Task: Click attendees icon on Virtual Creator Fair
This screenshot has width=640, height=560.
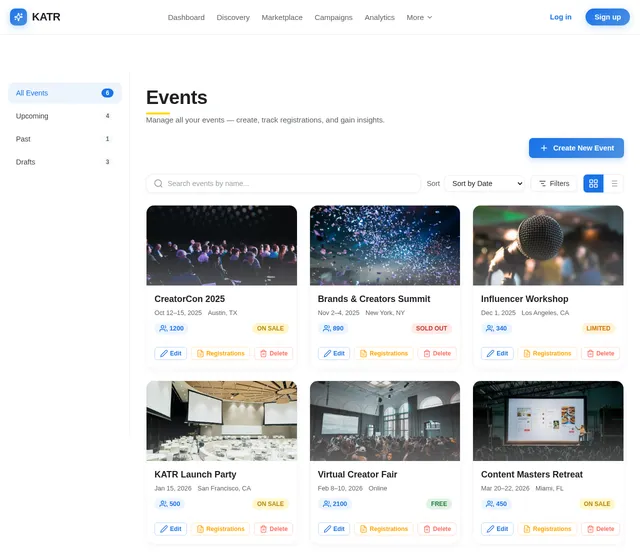Action: coord(327,504)
